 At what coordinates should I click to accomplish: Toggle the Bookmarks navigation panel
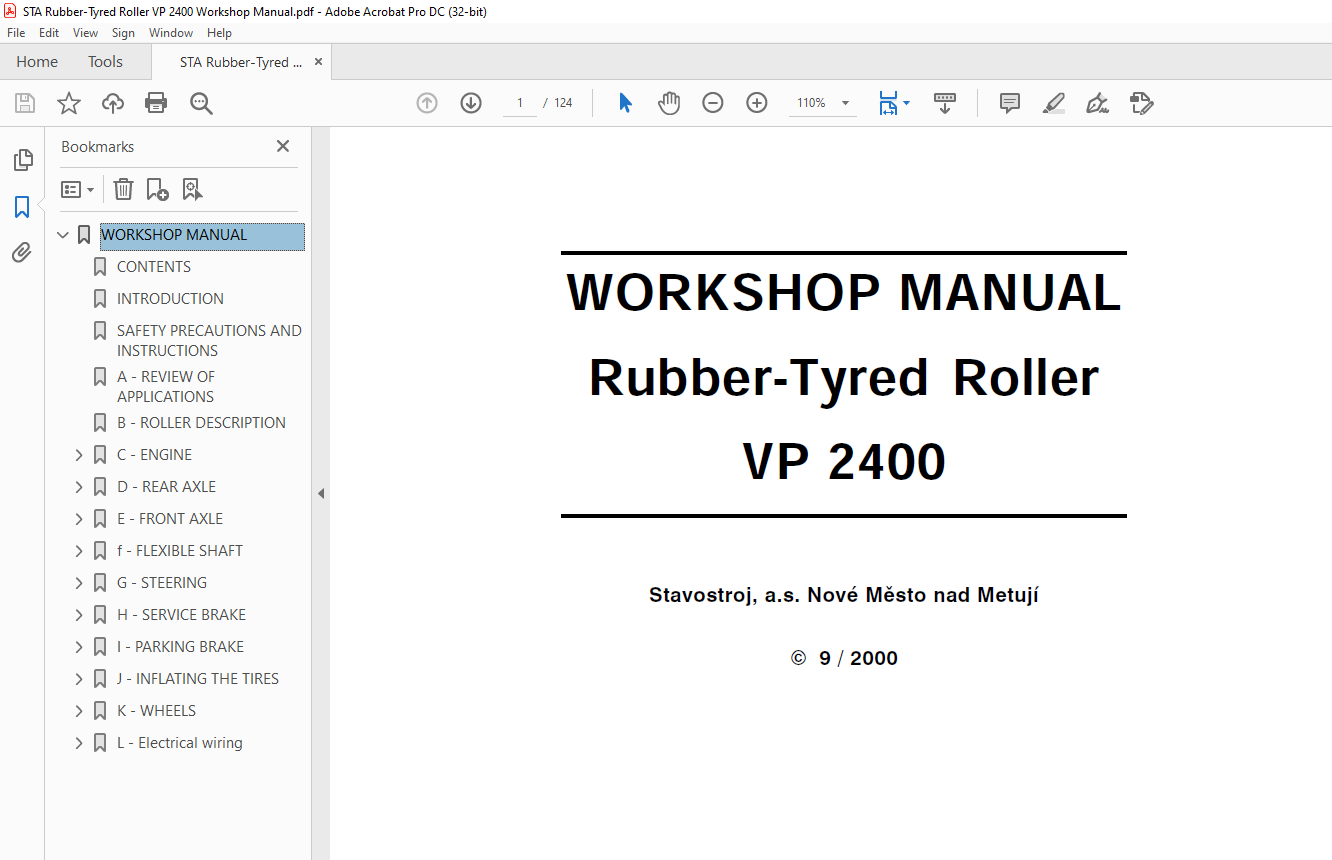(22, 207)
